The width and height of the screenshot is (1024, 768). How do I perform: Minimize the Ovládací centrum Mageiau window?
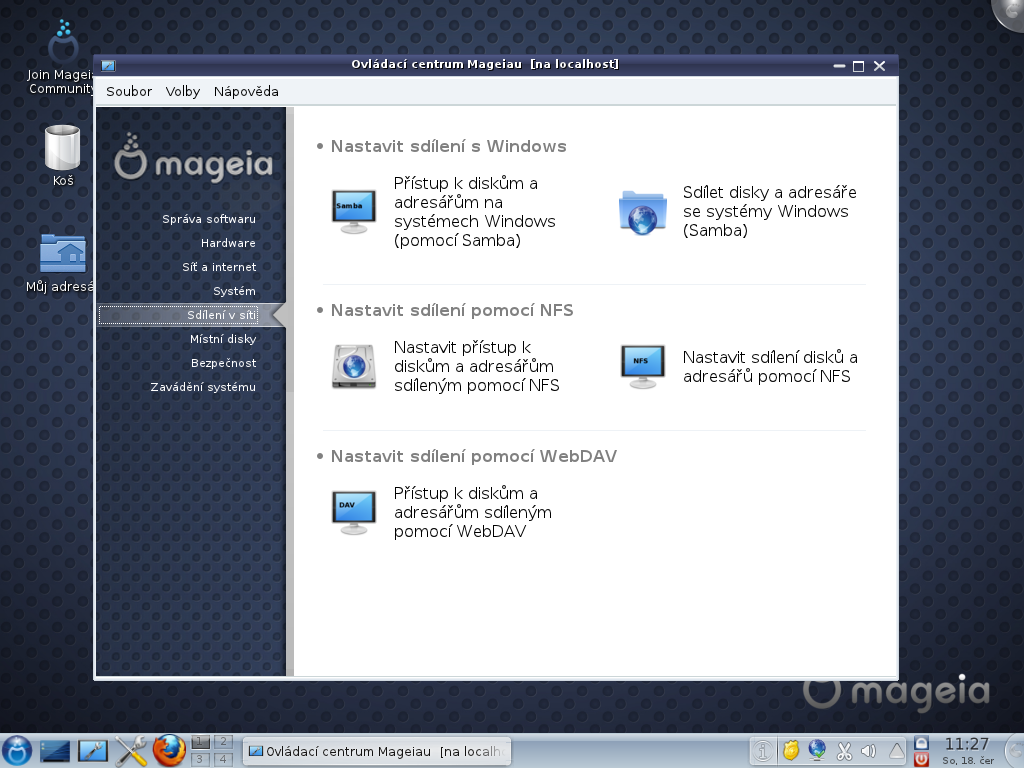tap(839, 66)
